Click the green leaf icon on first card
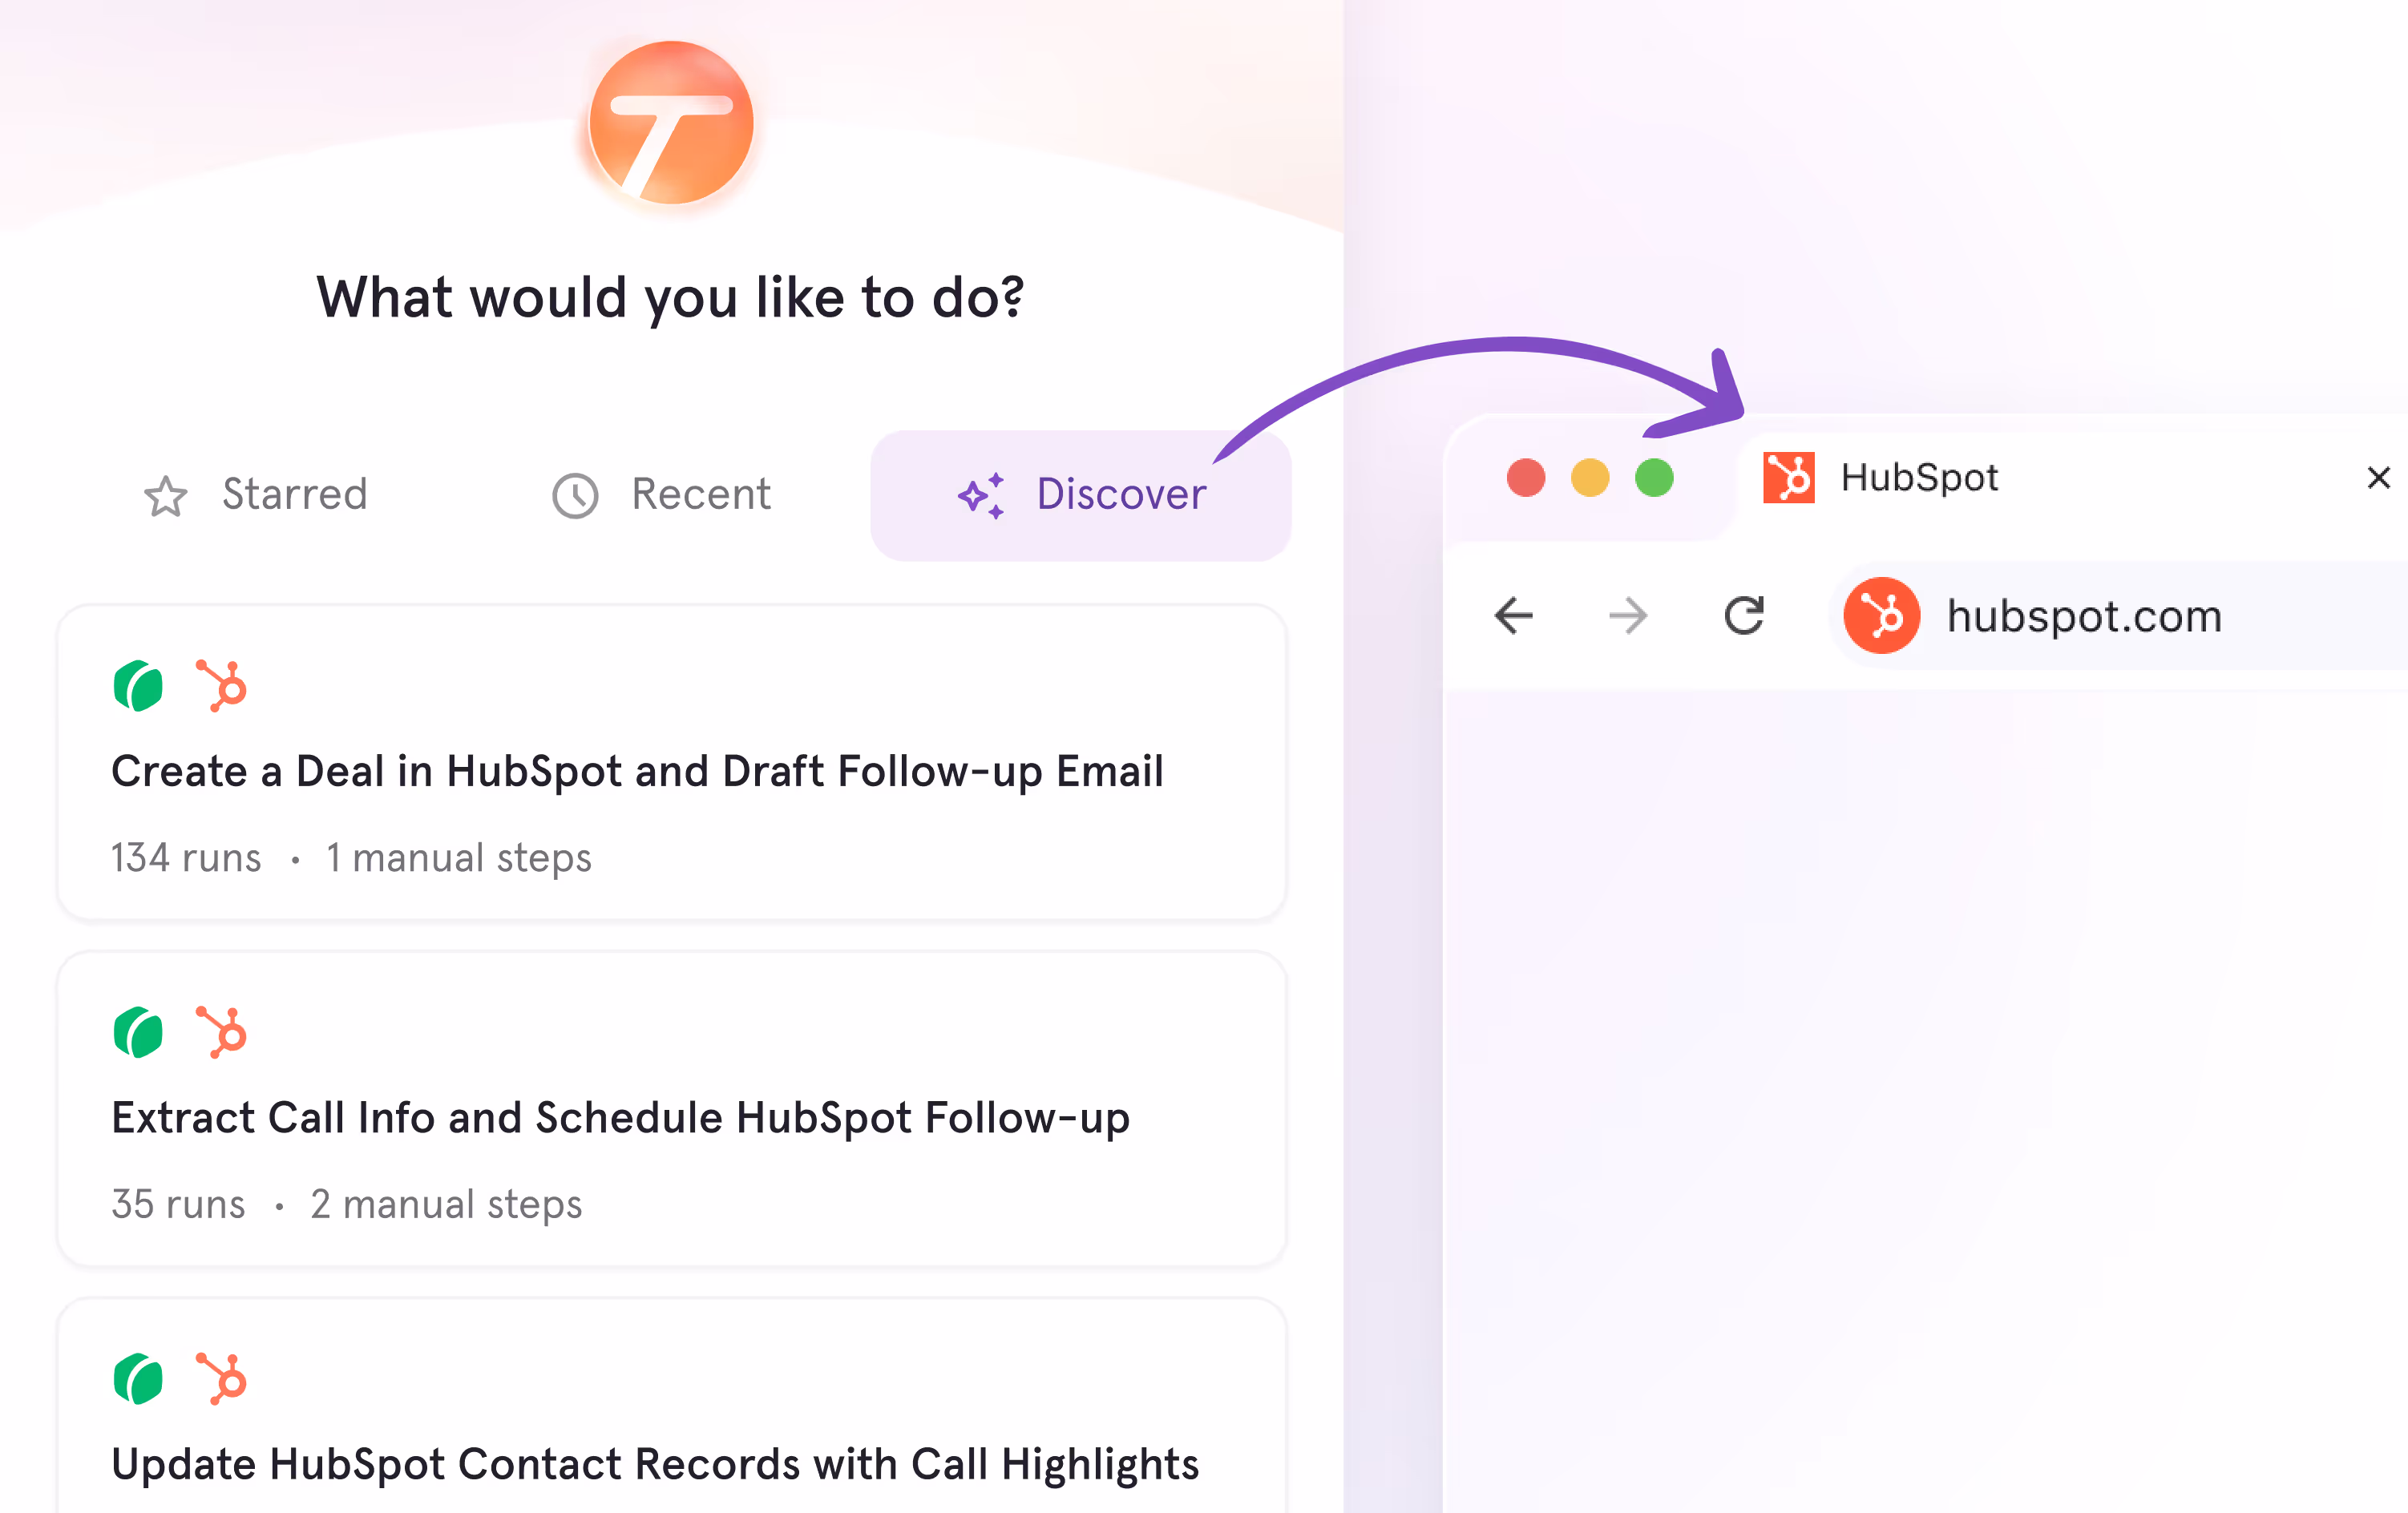This screenshot has height=1513, width=2408. [x=138, y=686]
